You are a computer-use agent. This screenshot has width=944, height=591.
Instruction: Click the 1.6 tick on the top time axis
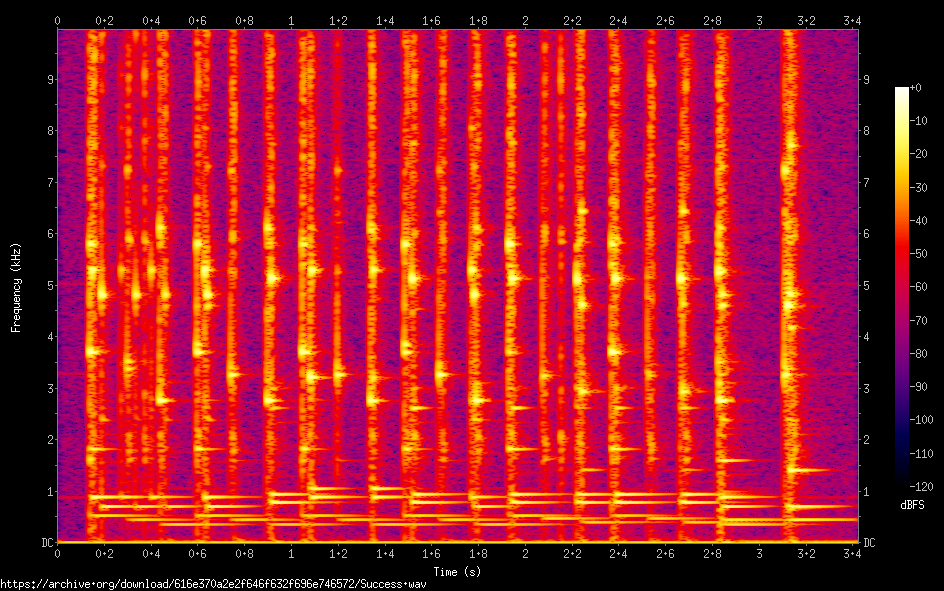pos(431,20)
